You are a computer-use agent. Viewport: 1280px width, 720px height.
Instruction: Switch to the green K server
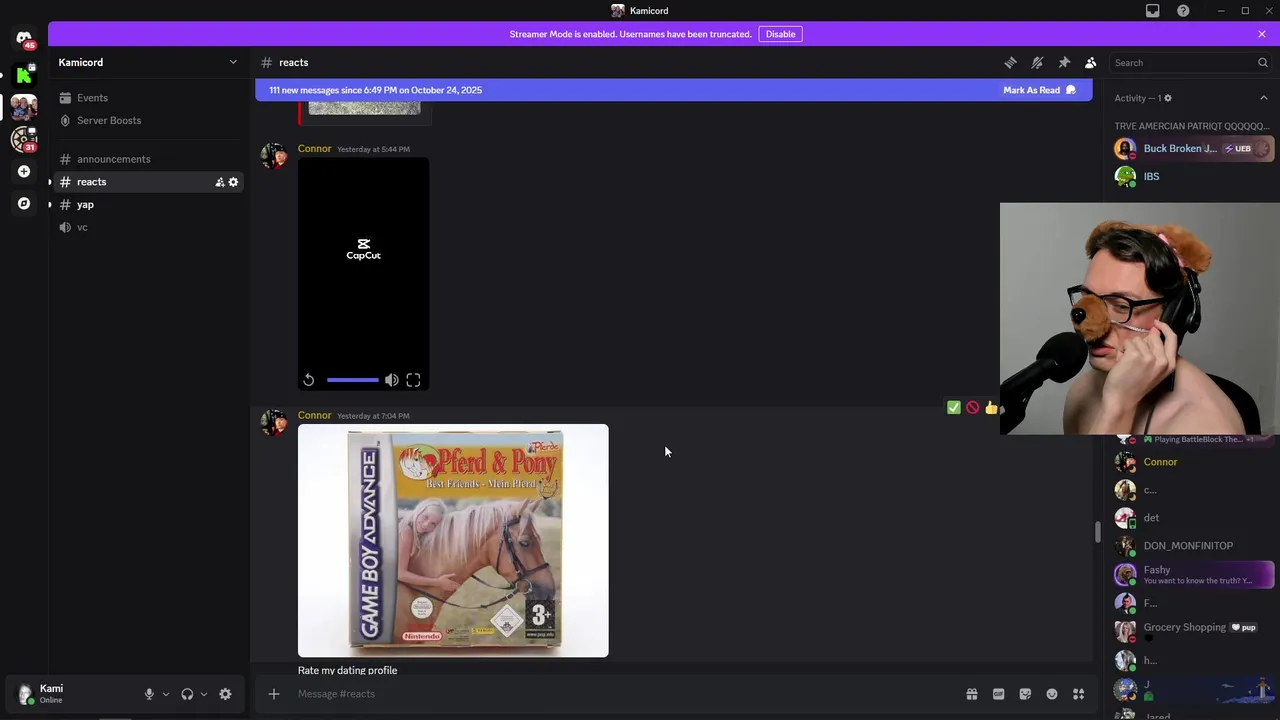pyautogui.click(x=24, y=74)
